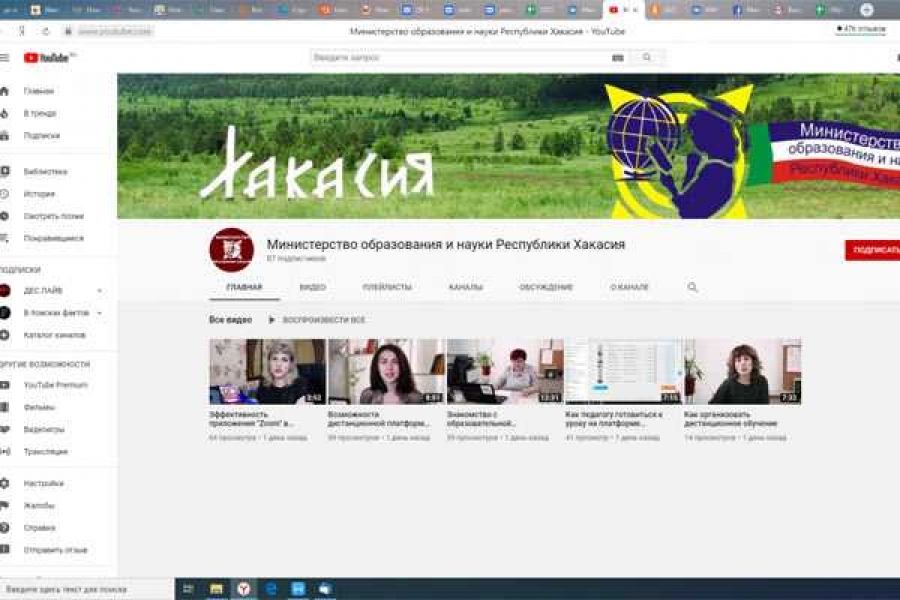Expand the В поисках фактов subscription arrow
This screenshot has width=900, height=600.
point(99,313)
